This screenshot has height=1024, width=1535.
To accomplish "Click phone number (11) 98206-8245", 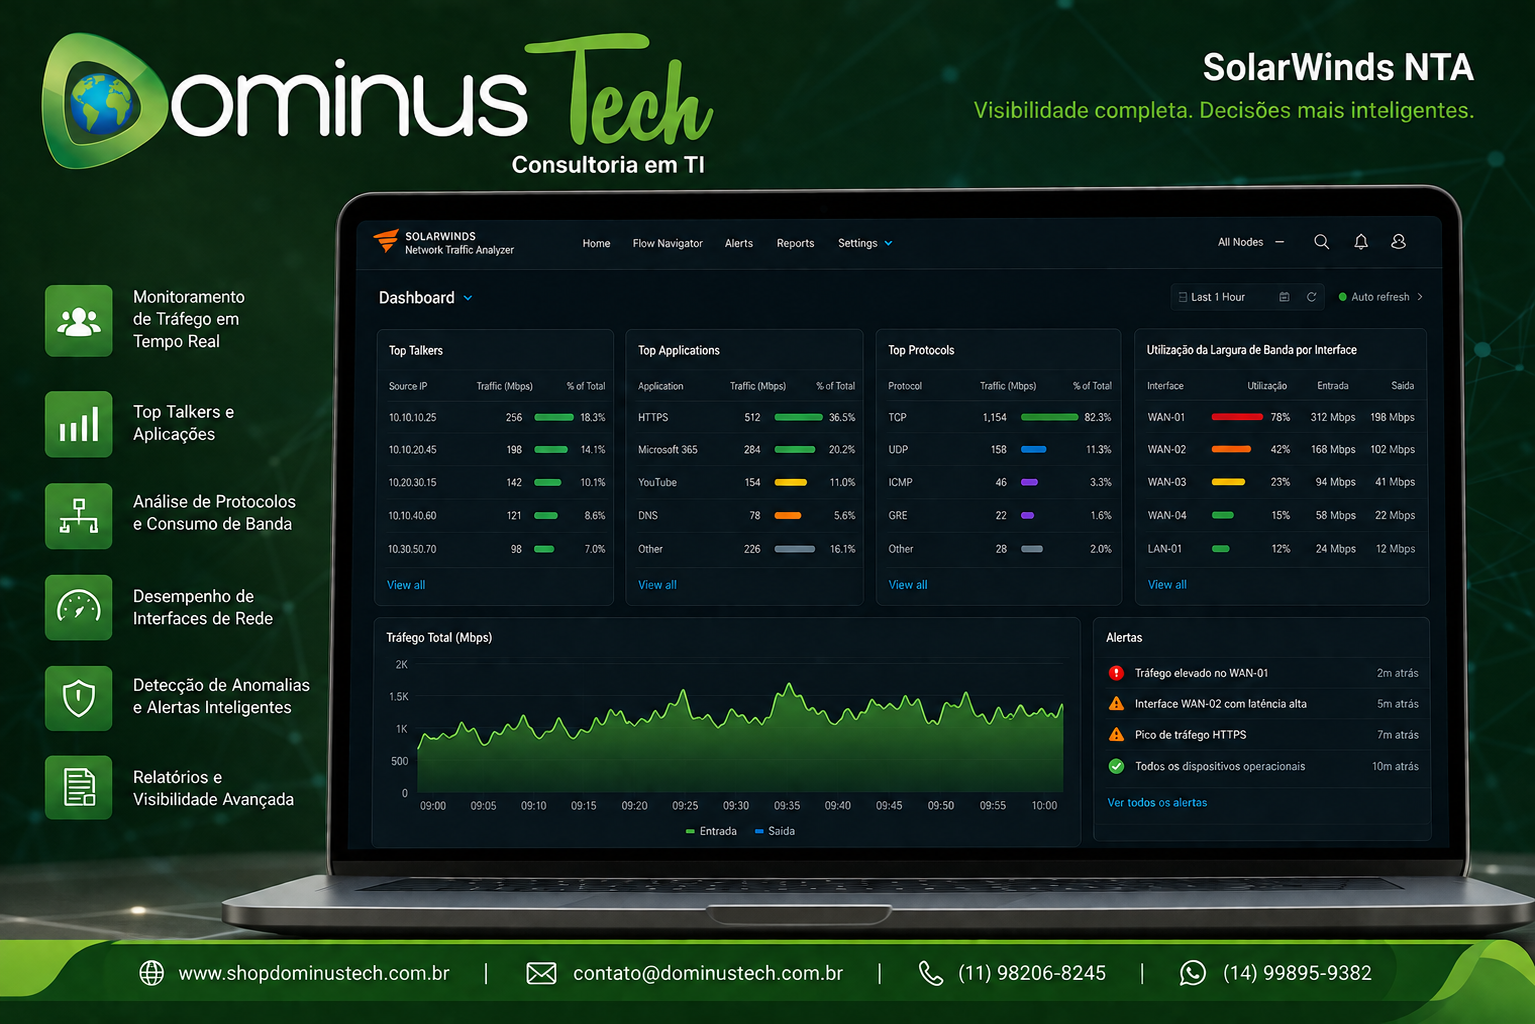I will [1032, 973].
